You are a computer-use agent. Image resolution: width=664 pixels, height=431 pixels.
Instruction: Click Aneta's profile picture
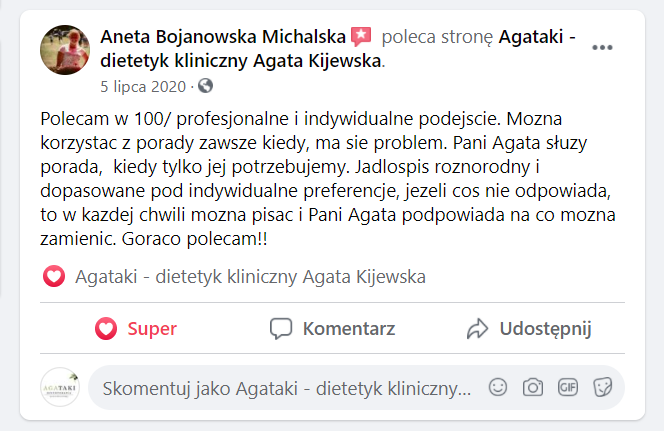tap(67, 51)
